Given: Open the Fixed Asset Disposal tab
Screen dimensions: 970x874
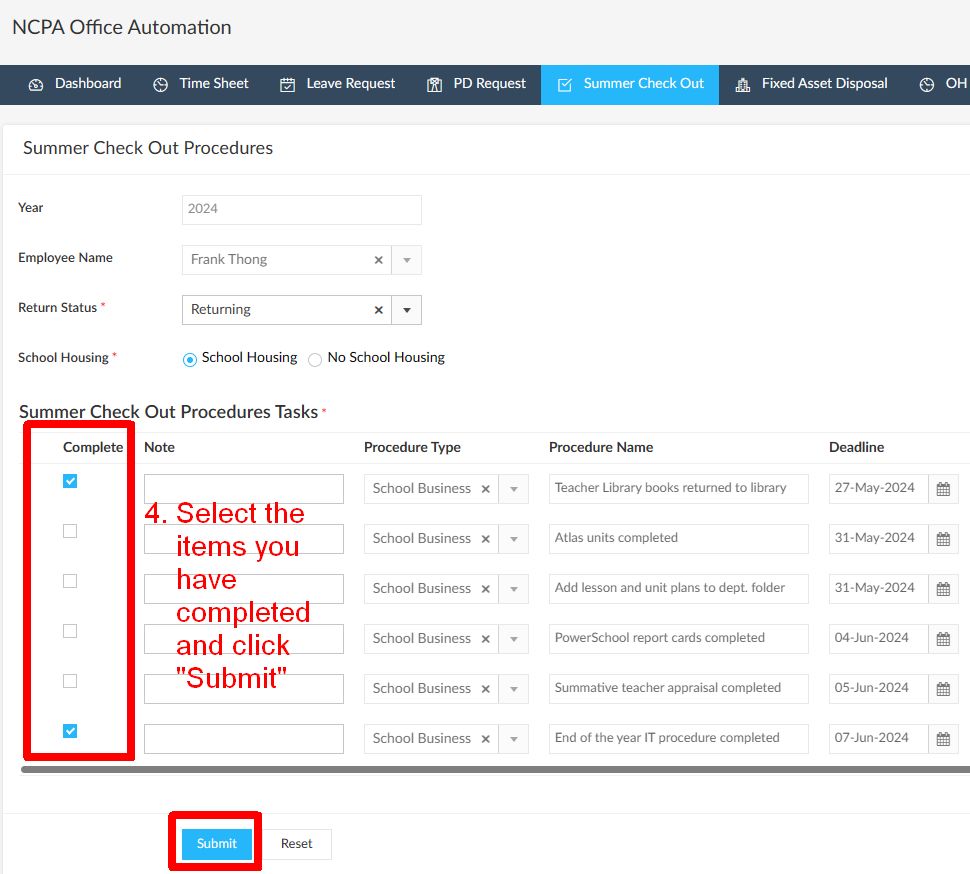Looking at the screenshot, I should pos(811,84).
